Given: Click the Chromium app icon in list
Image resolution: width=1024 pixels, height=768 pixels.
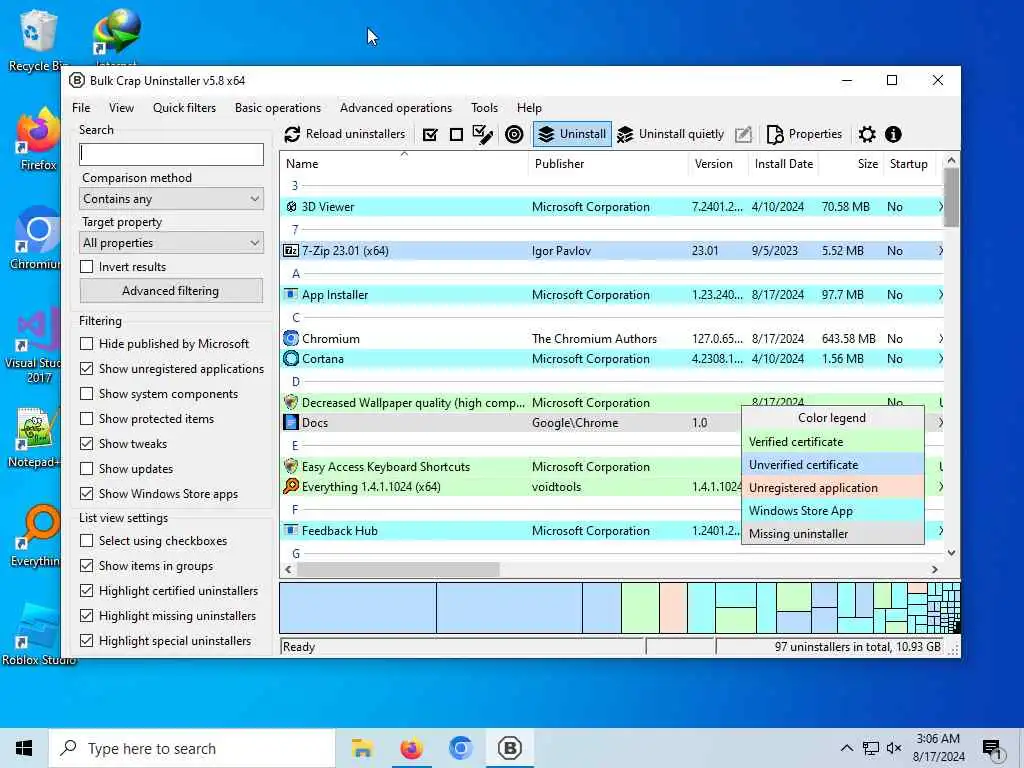Looking at the screenshot, I should [291, 338].
